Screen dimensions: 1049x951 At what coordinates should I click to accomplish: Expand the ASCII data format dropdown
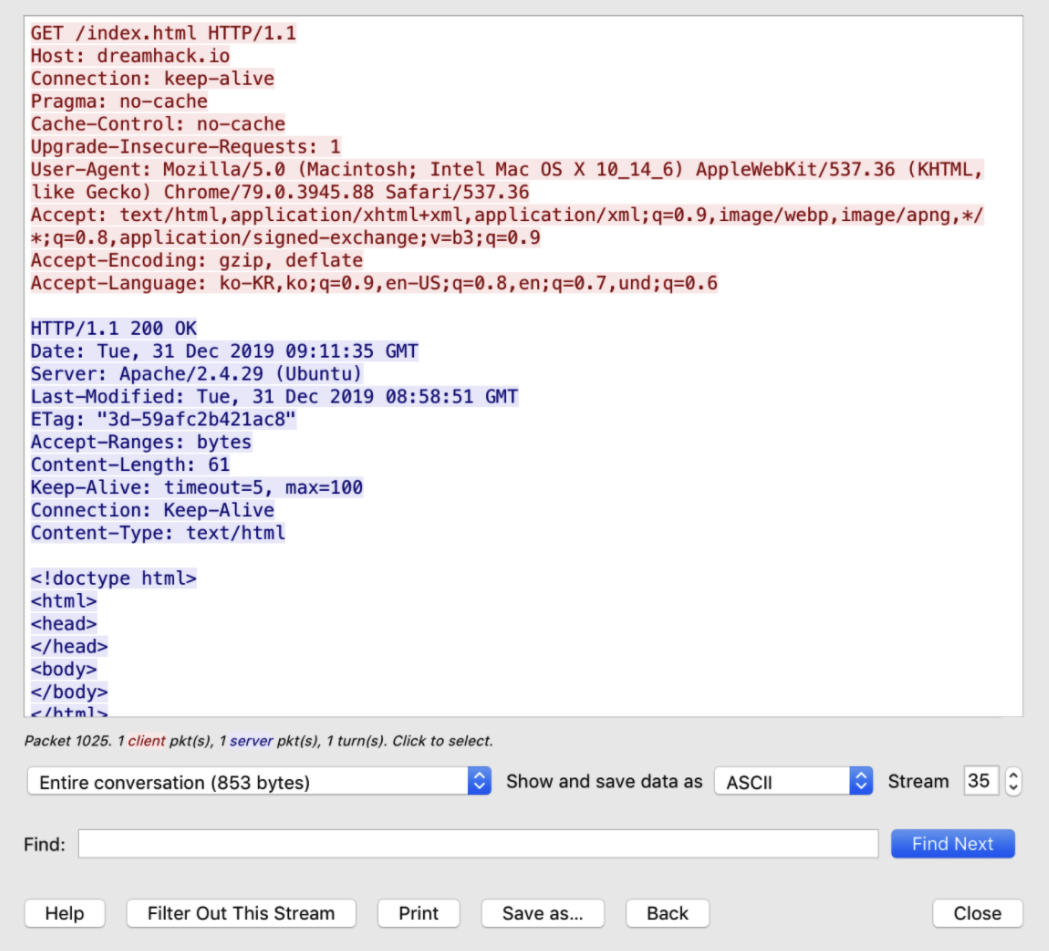tap(793, 782)
